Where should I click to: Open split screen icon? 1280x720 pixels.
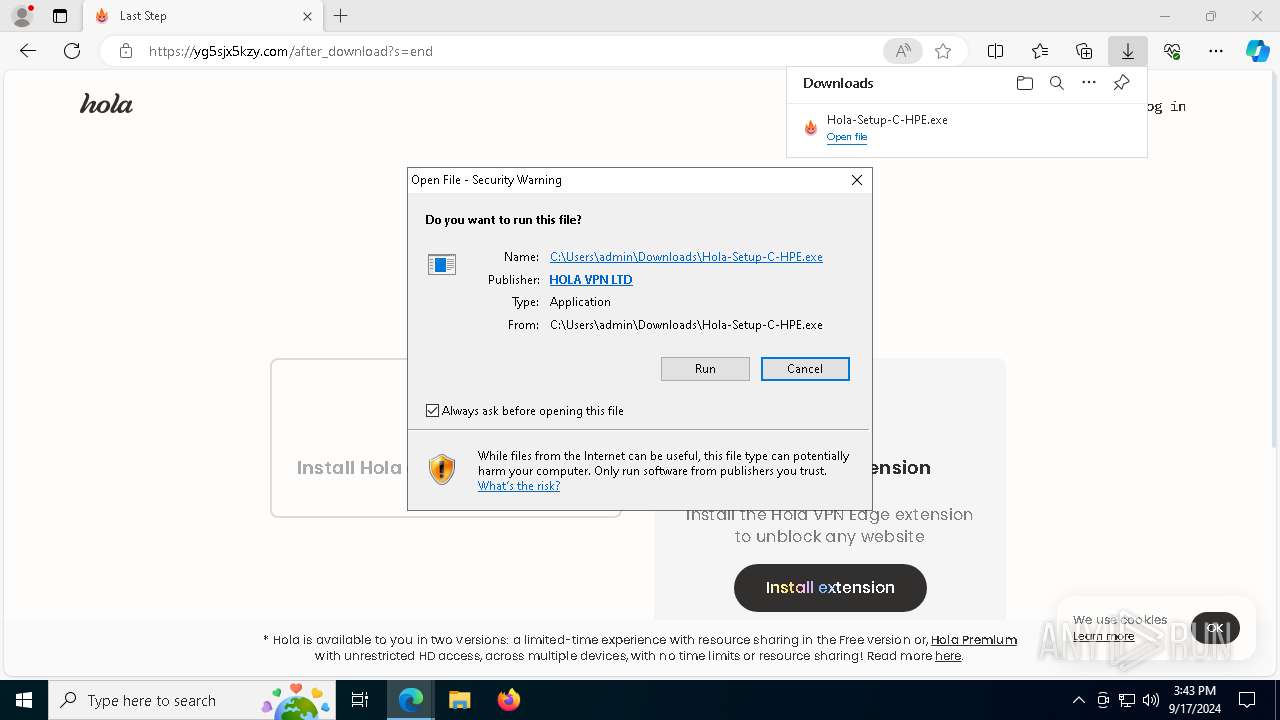pyautogui.click(x=996, y=51)
